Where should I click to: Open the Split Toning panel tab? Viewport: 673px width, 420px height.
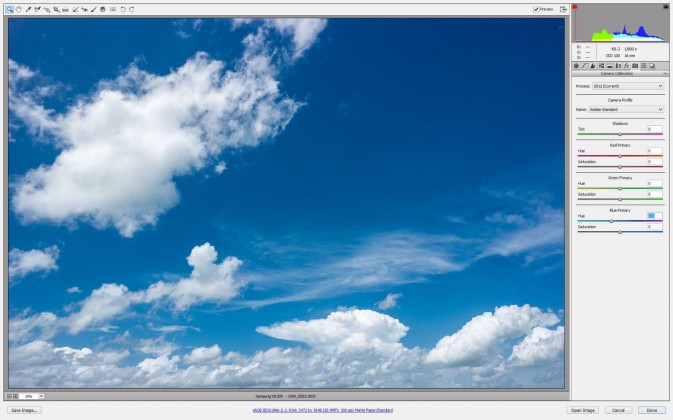[609, 66]
